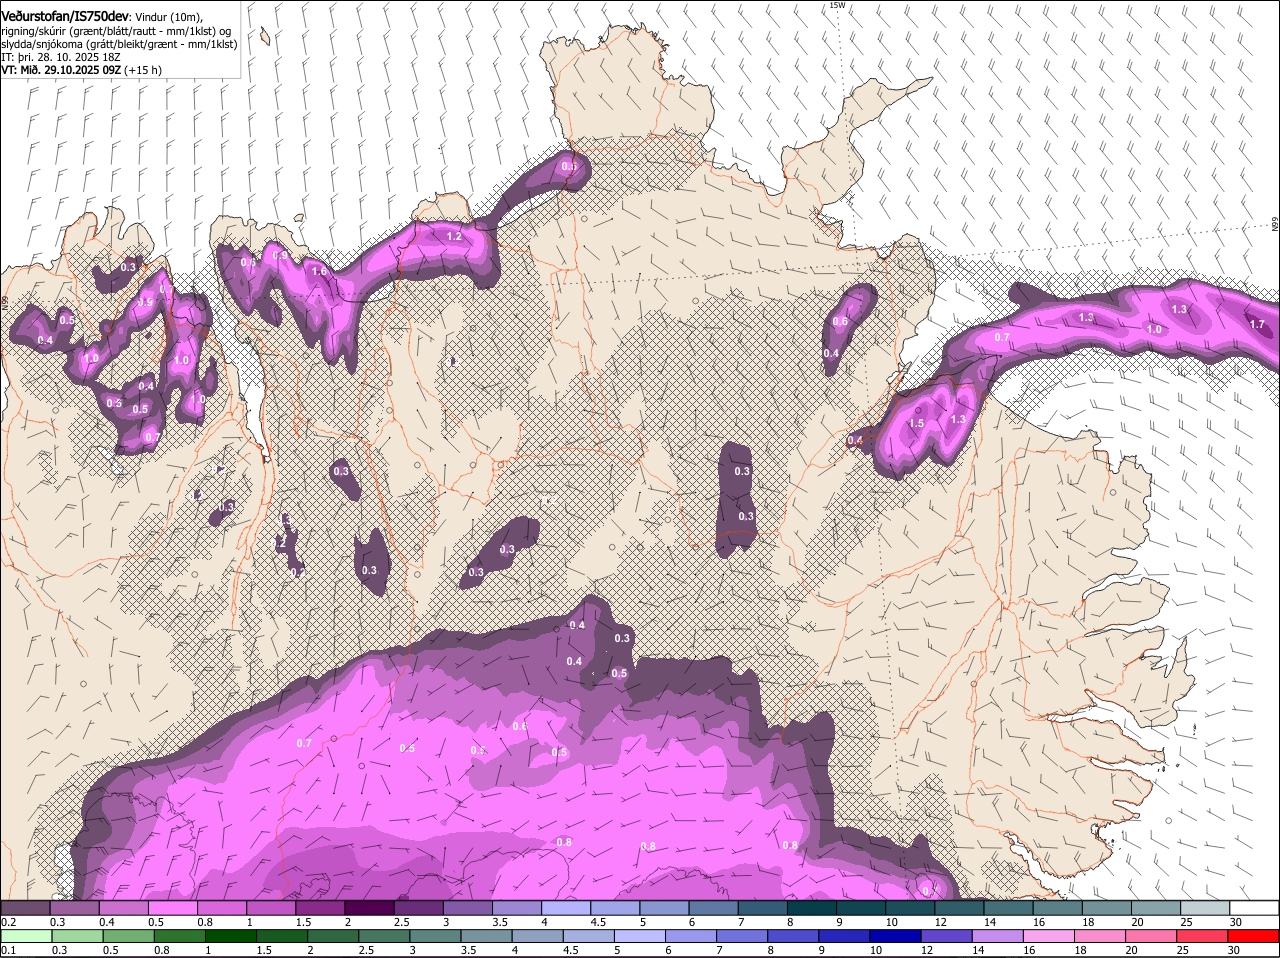Image resolution: width=1280 pixels, height=958 pixels.
Task: Click the darkest green 1 rain scale swatch
Action: pyautogui.click(x=230, y=936)
